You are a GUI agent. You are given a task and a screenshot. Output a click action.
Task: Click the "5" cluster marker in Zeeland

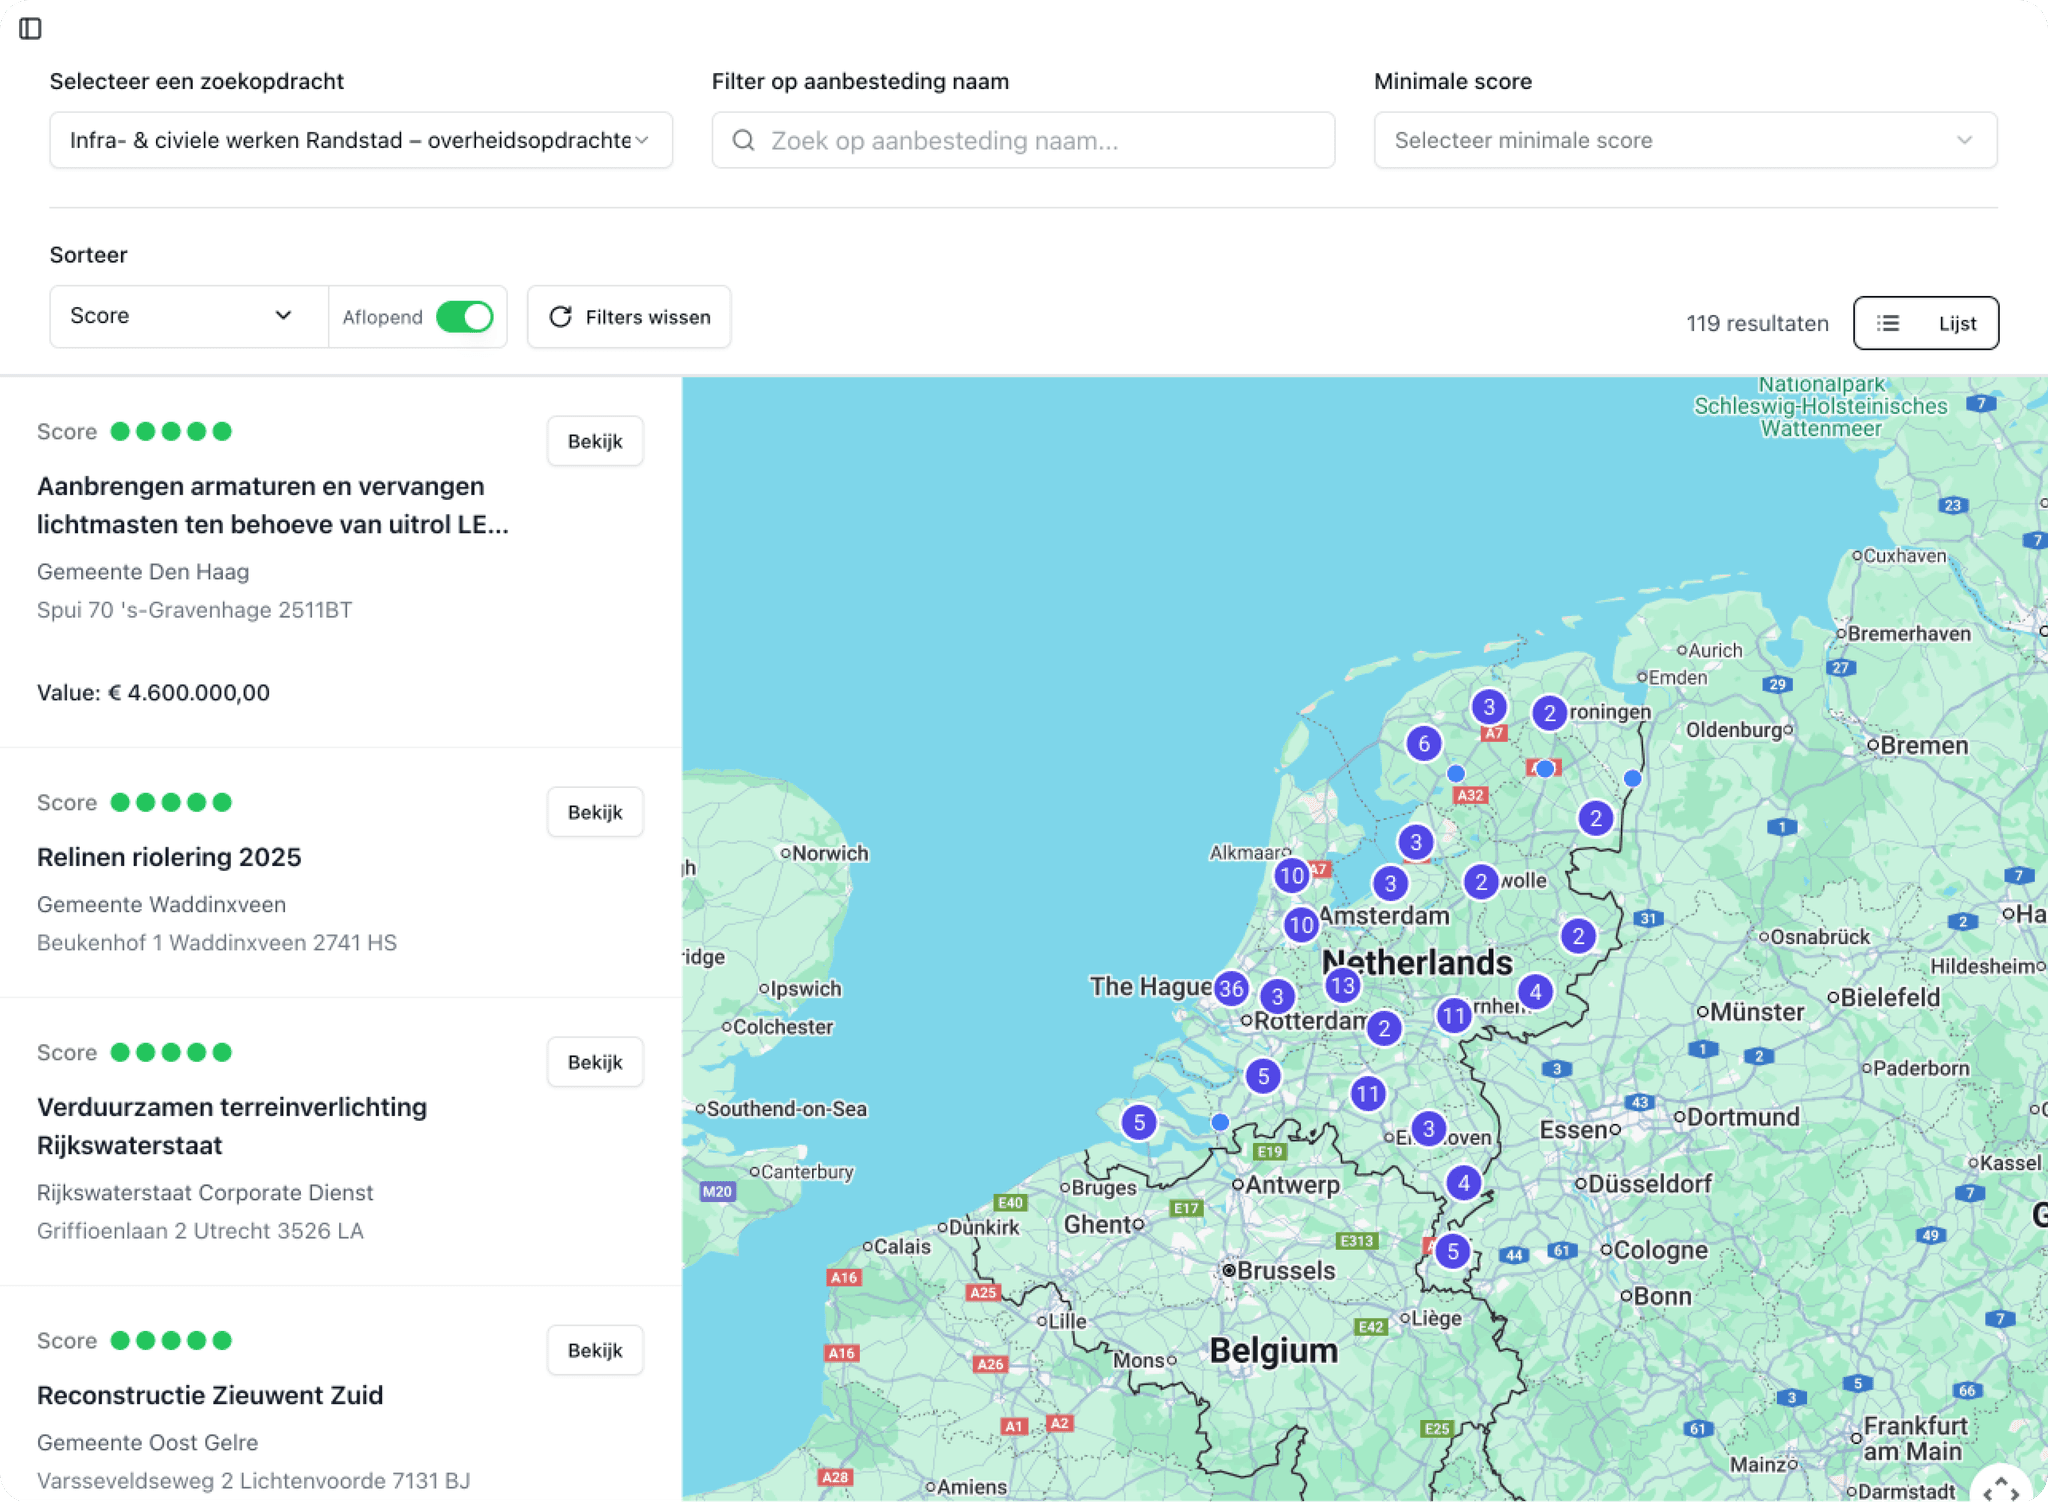pos(1138,1123)
